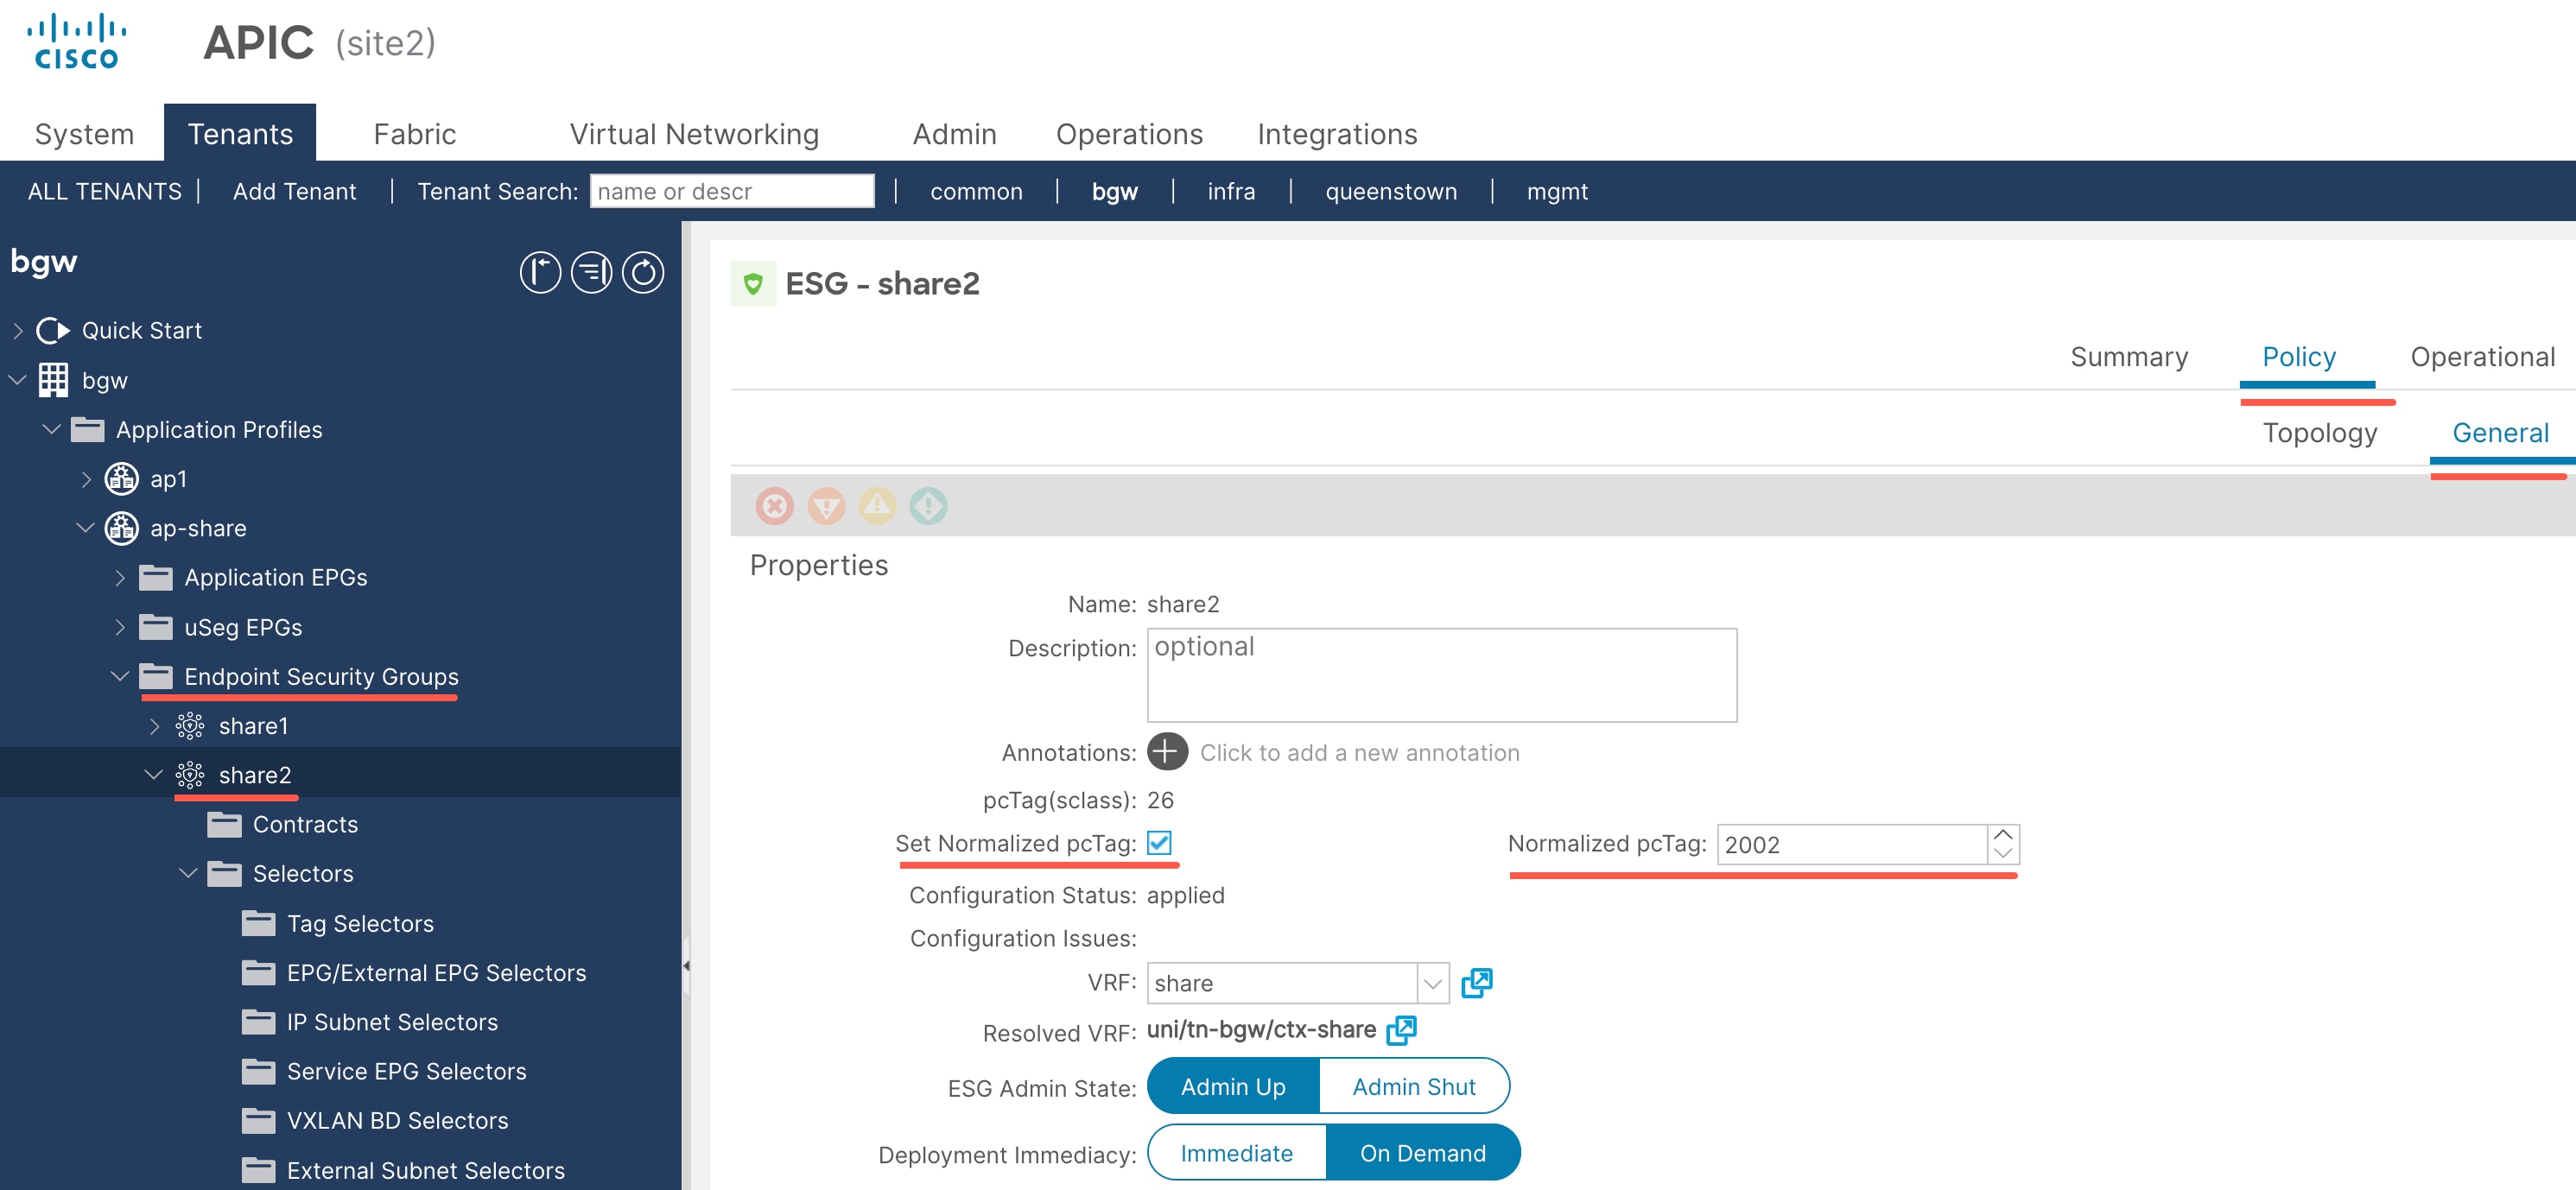Click the Normalized pcTag value field

click(x=1851, y=845)
